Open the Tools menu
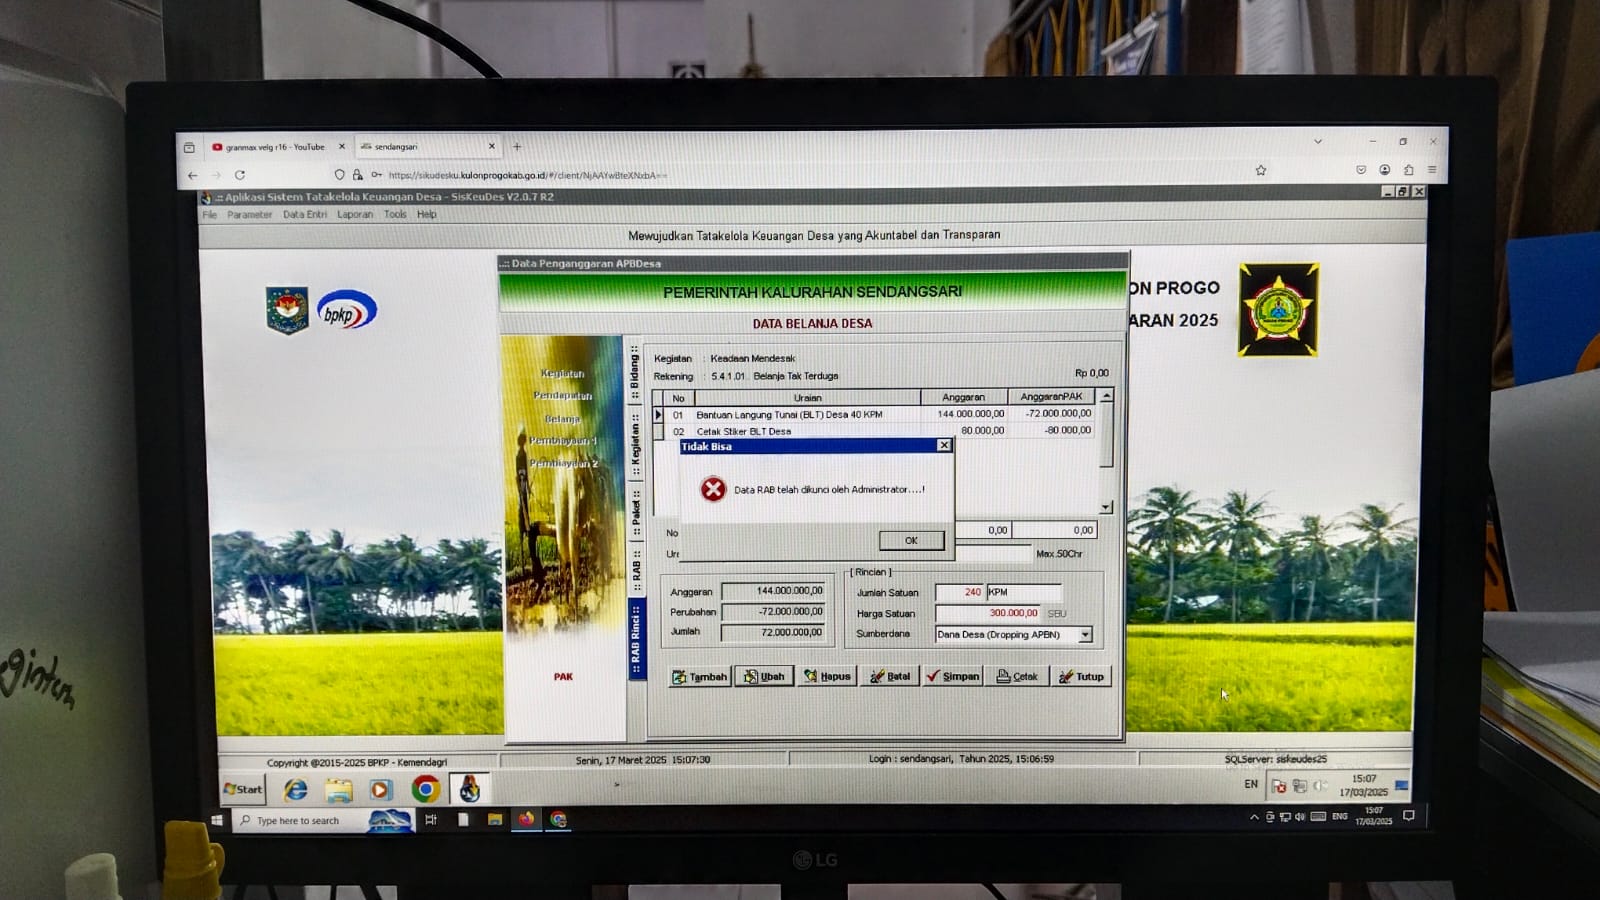 395,215
